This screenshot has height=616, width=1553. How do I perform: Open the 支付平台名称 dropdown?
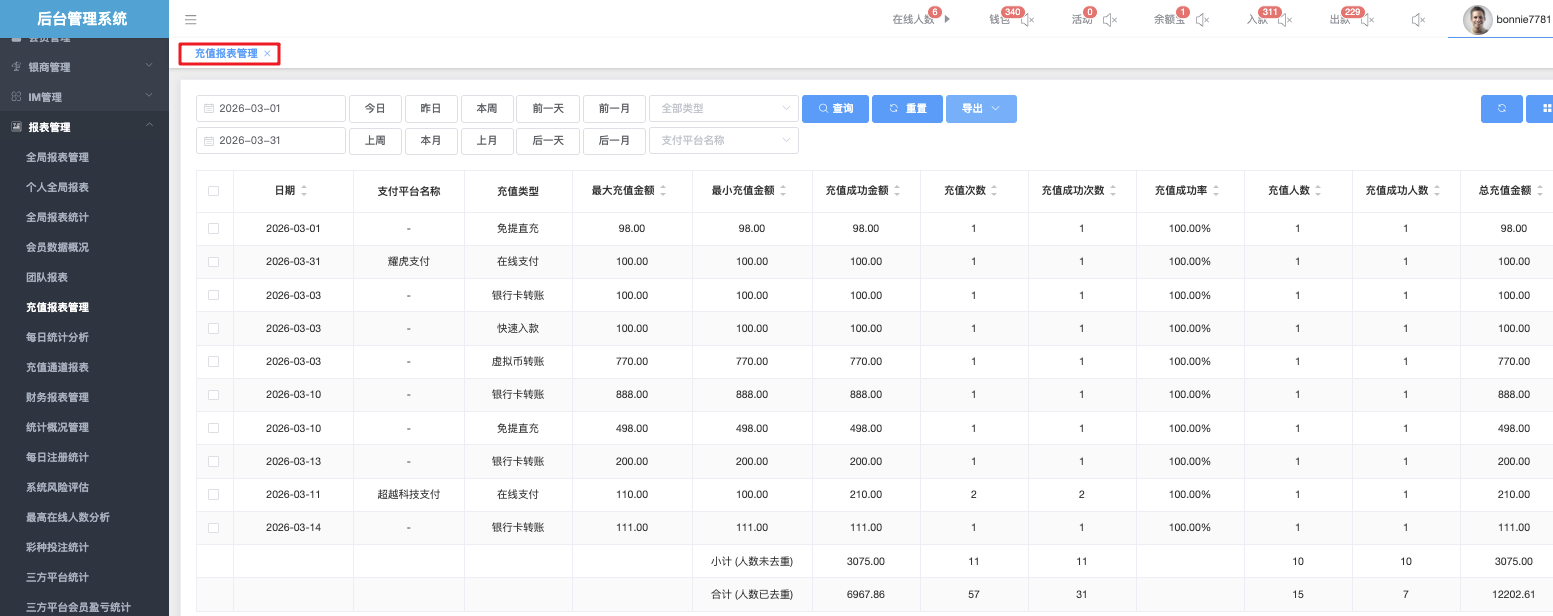[723, 141]
